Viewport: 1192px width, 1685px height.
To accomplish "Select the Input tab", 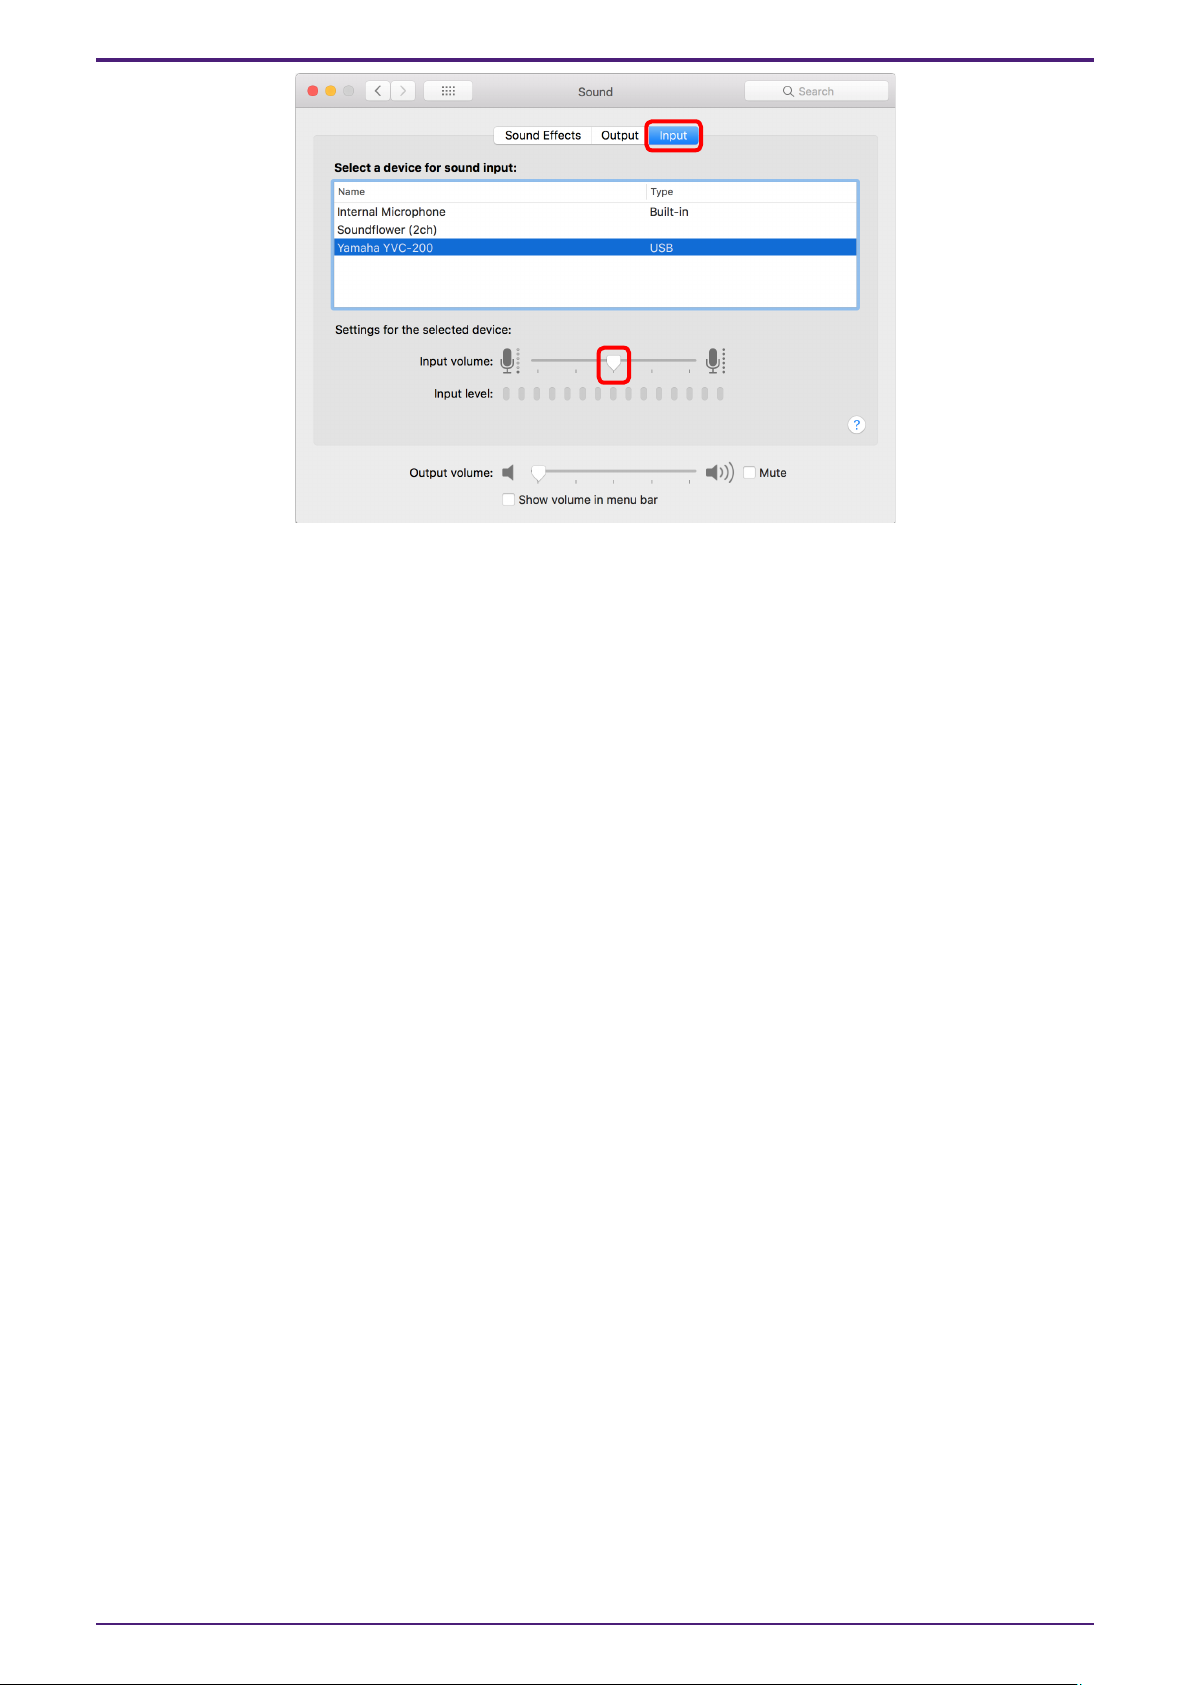I will 673,135.
